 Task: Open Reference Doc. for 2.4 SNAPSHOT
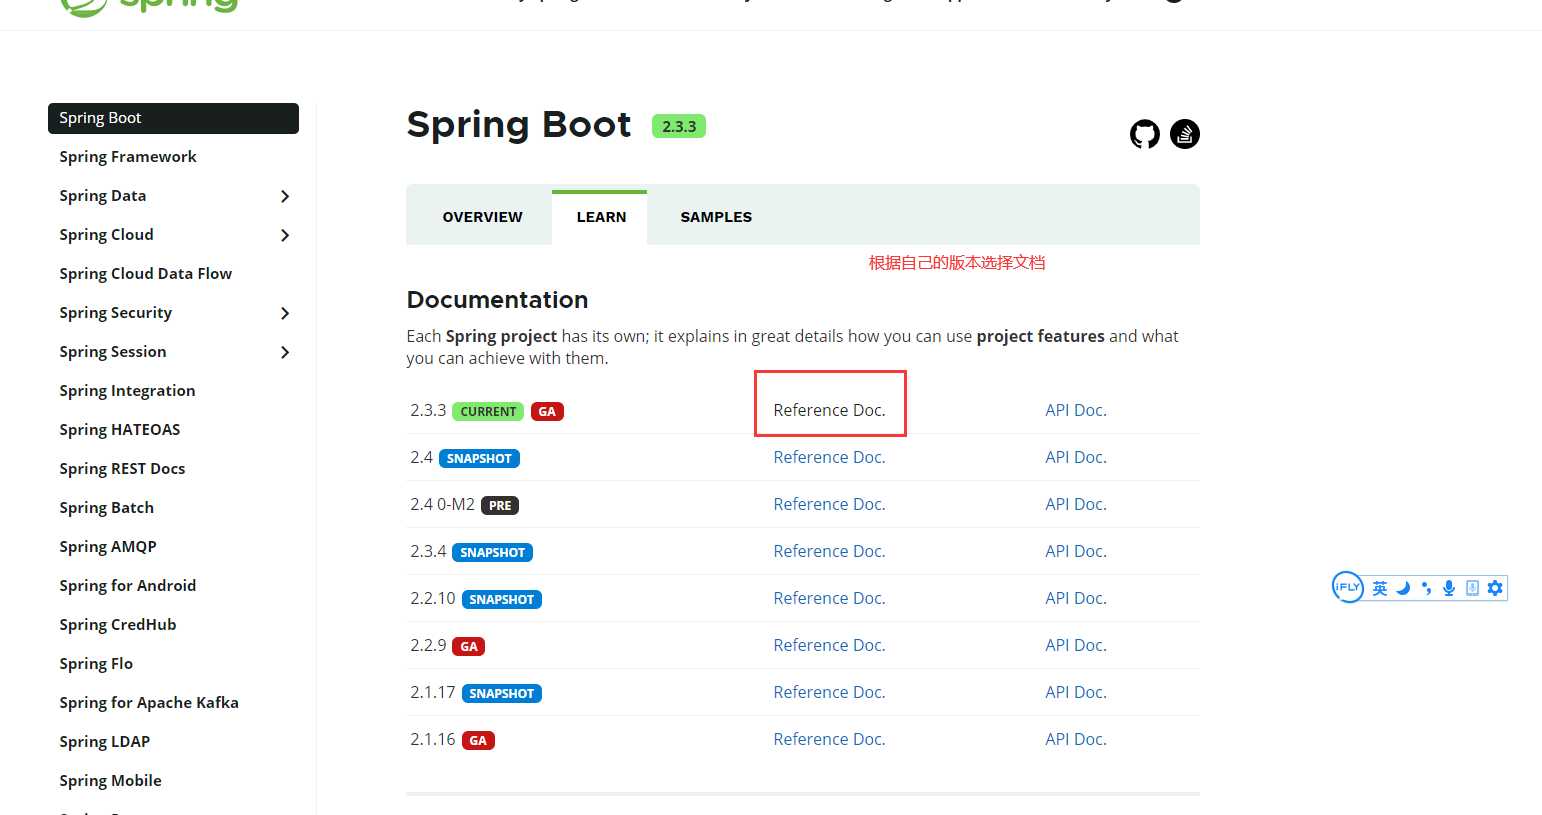click(x=829, y=457)
